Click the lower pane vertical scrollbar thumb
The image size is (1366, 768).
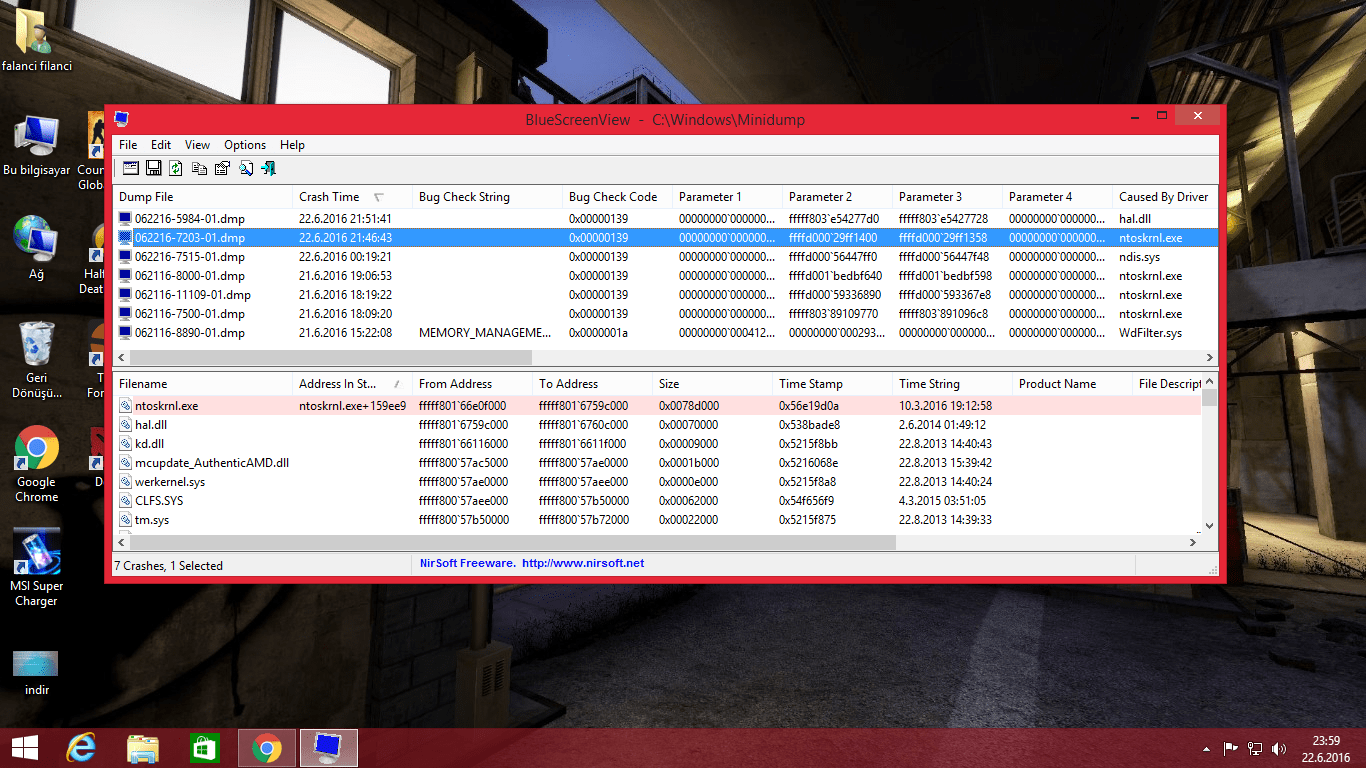tap(1209, 398)
